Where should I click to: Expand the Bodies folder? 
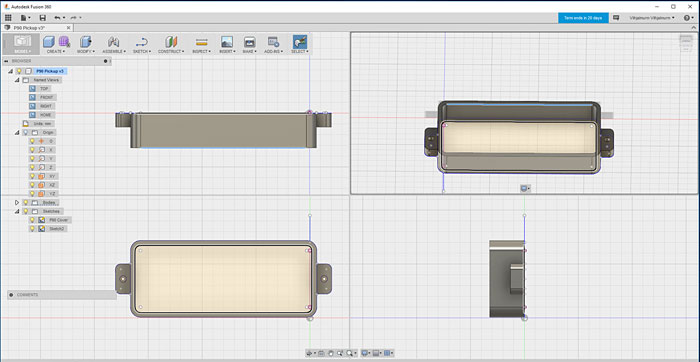(17, 202)
